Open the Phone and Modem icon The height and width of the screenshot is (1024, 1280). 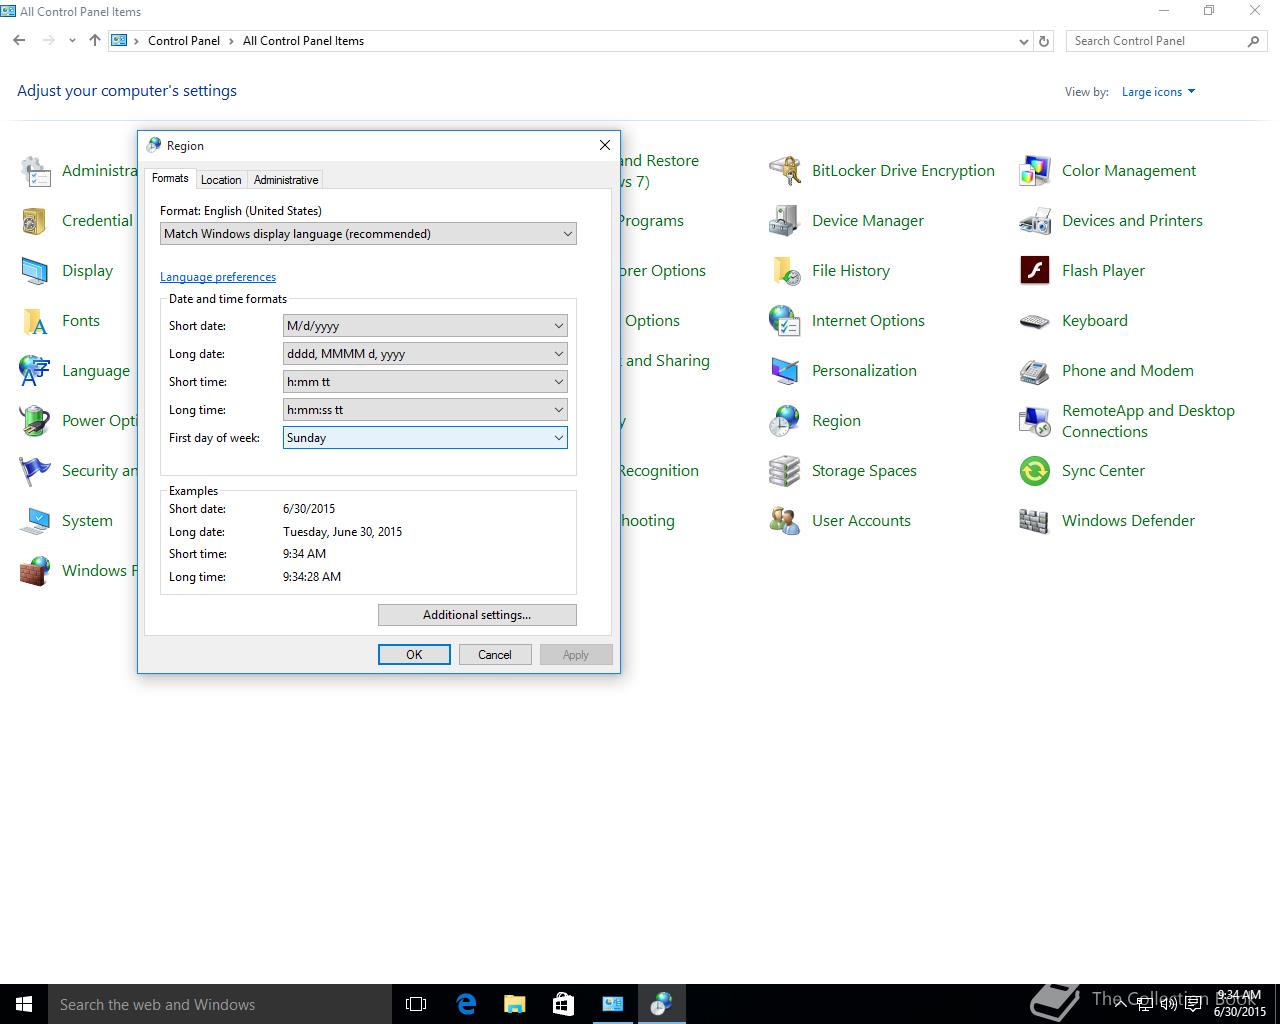click(x=1034, y=371)
